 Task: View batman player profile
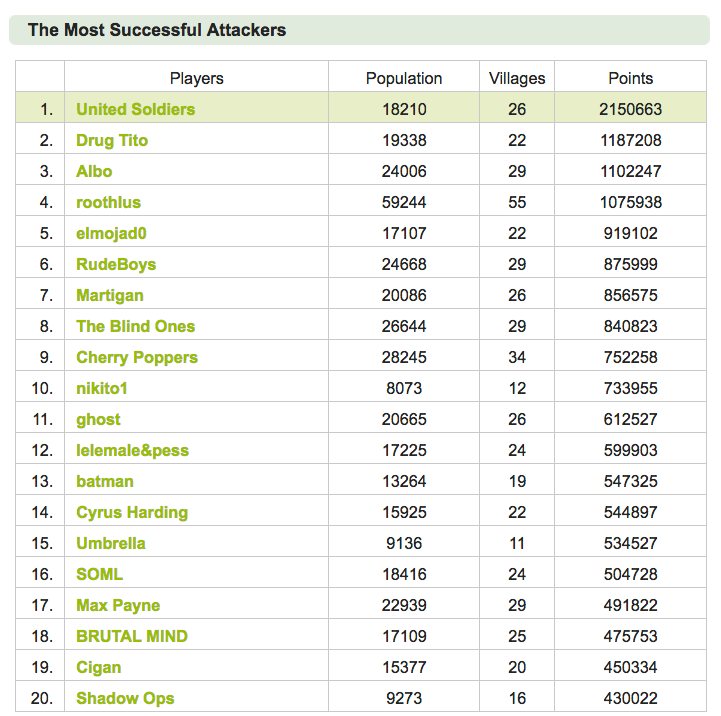tap(105, 481)
